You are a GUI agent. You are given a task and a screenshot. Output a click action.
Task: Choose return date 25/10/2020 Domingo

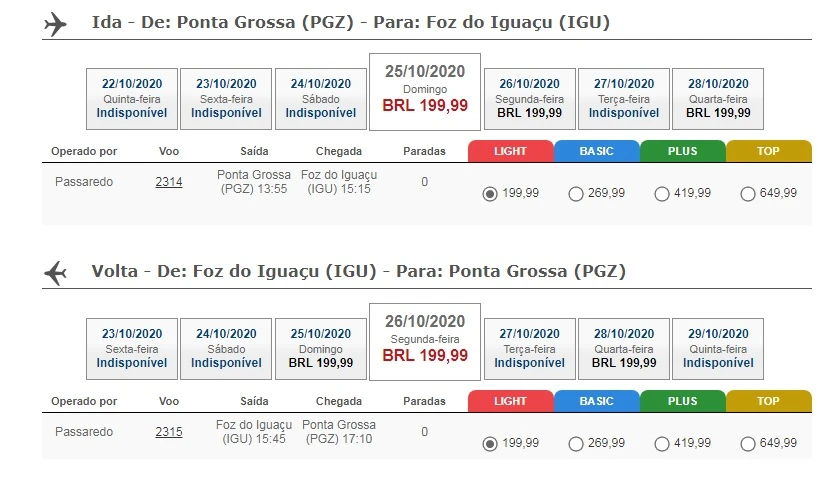pos(320,346)
